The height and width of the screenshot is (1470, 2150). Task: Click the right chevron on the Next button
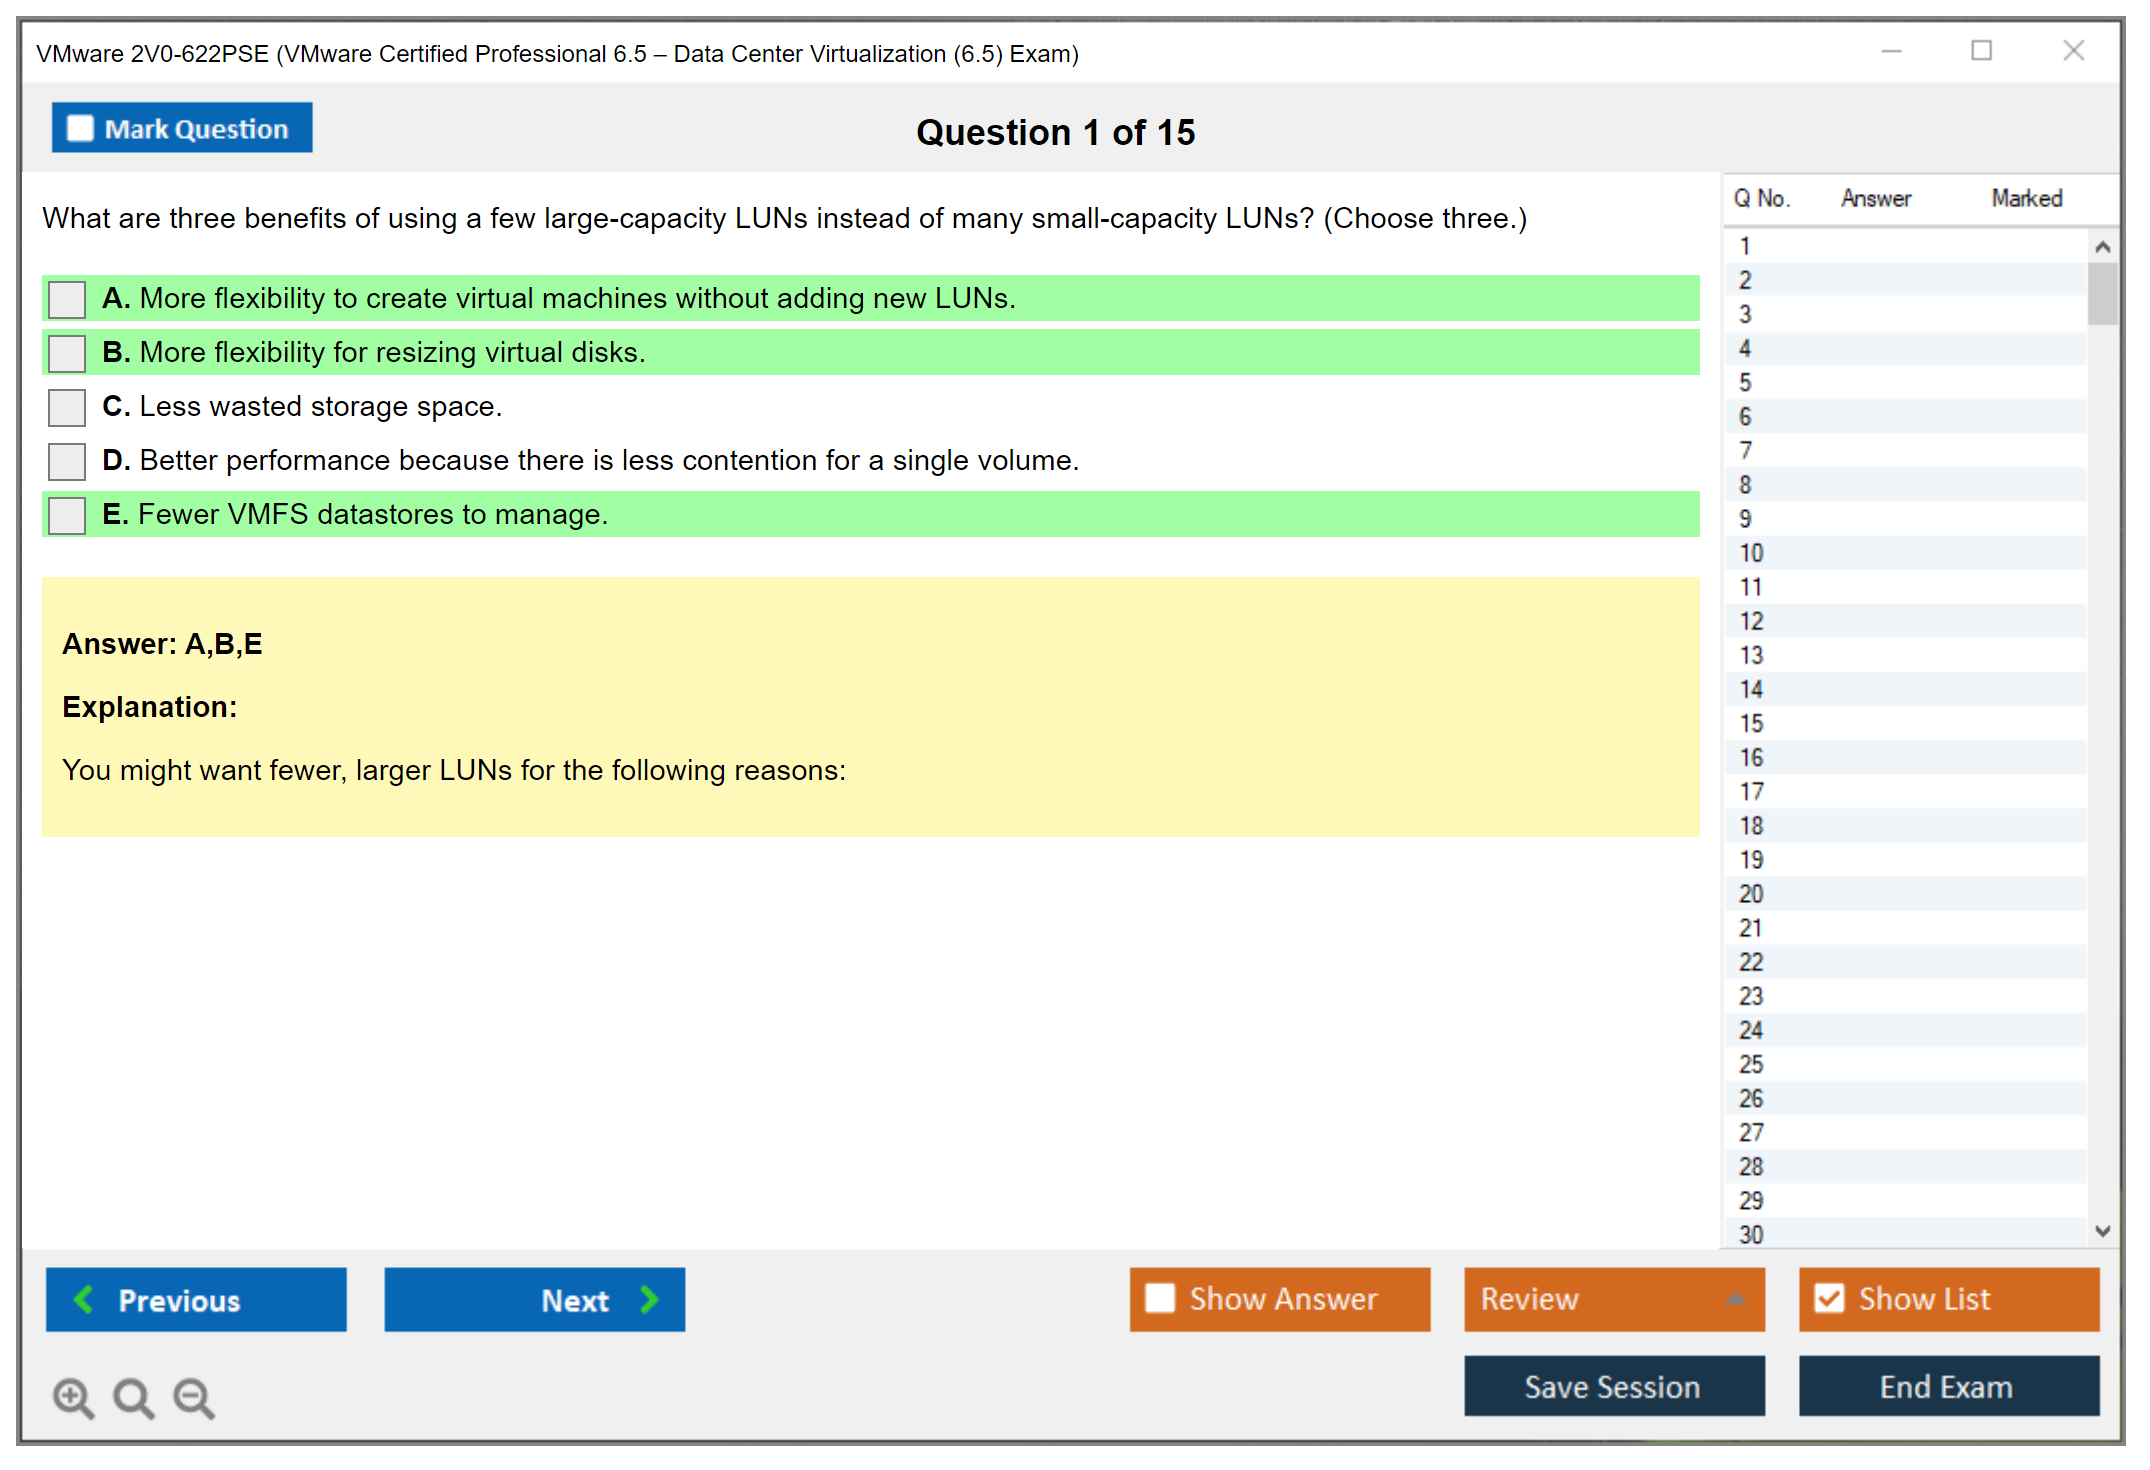pyautogui.click(x=649, y=1299)
